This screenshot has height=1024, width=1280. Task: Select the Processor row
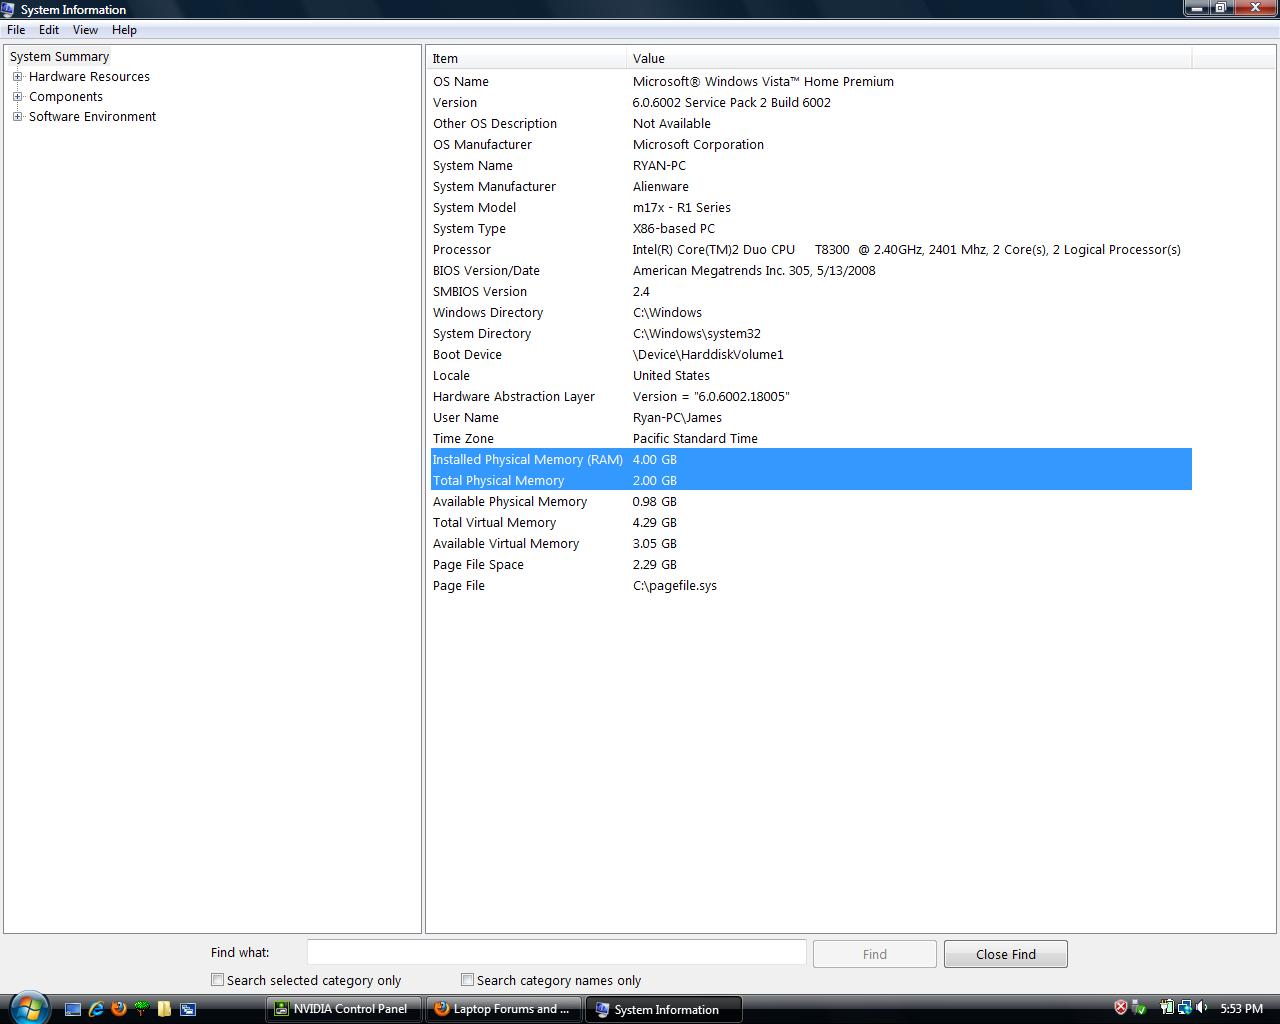[x=811, y=250]
